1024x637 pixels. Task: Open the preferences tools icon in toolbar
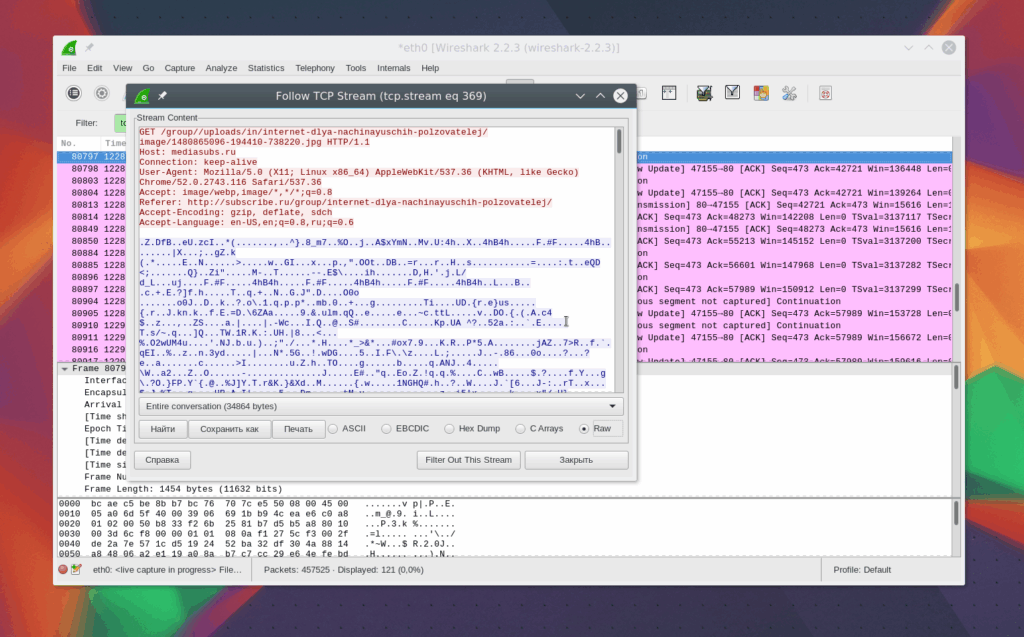click(x=789, y=93)
